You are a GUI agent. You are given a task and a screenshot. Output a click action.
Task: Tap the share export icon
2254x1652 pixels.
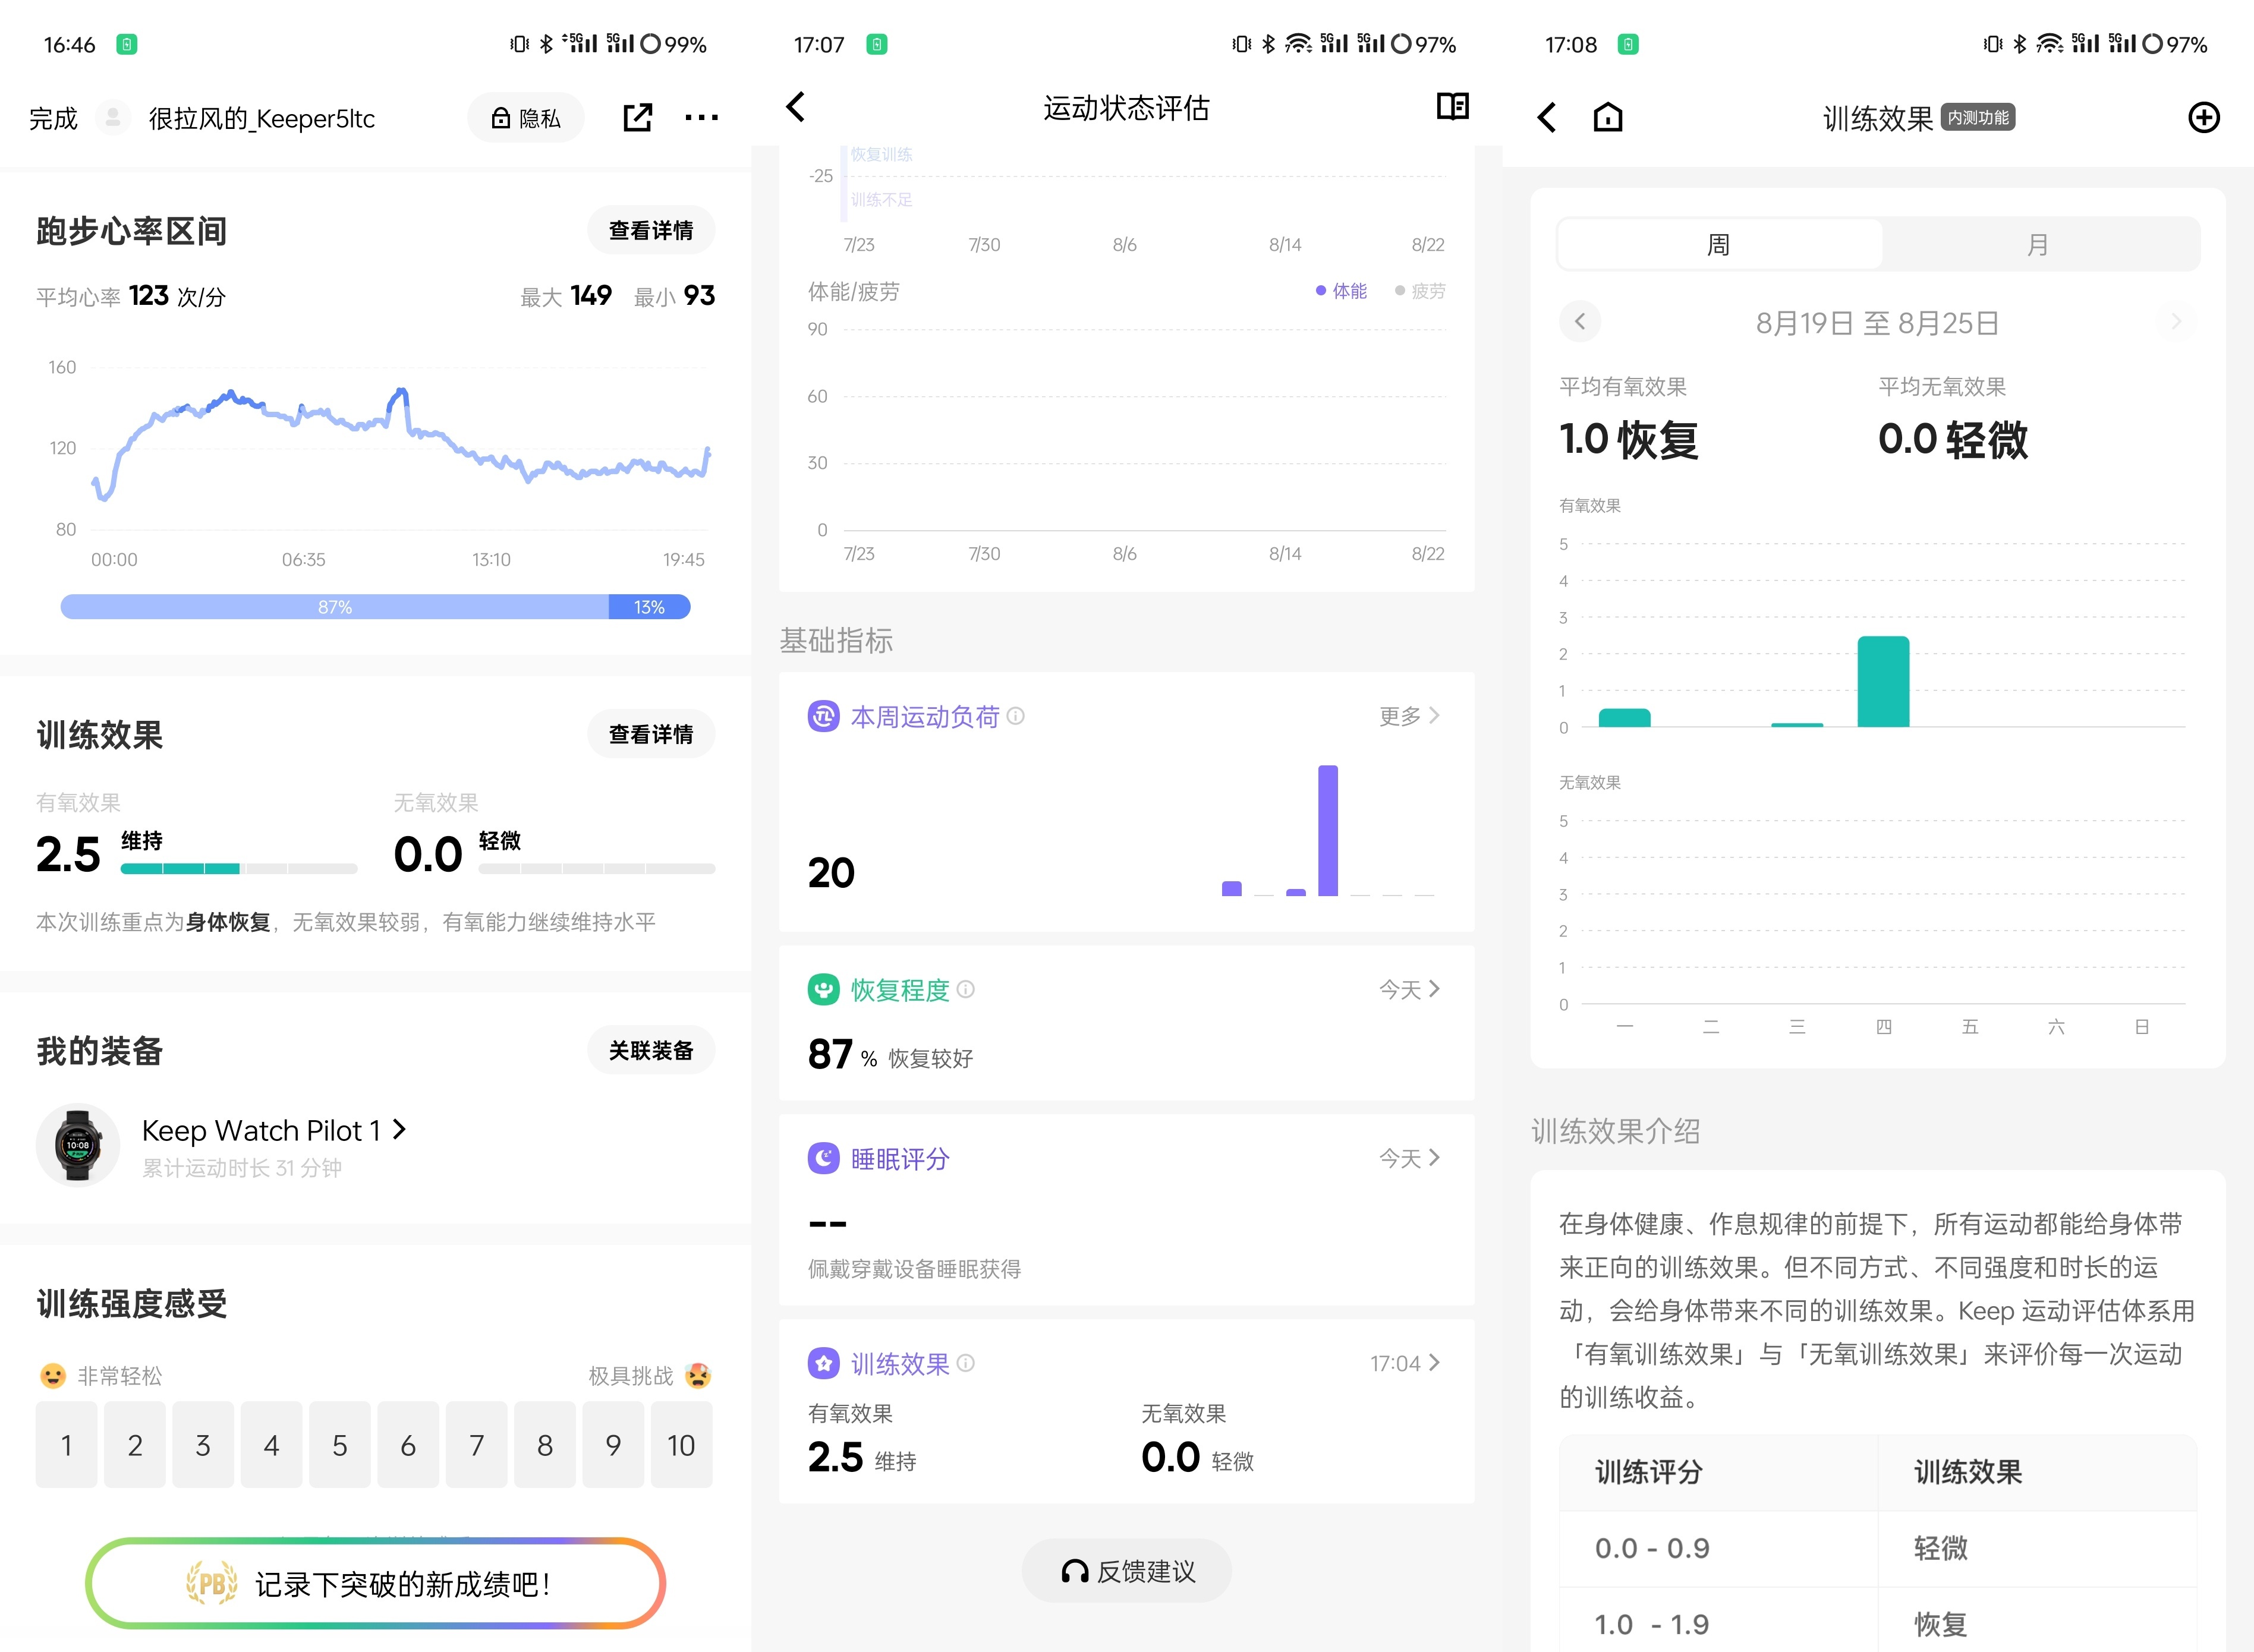637,118
